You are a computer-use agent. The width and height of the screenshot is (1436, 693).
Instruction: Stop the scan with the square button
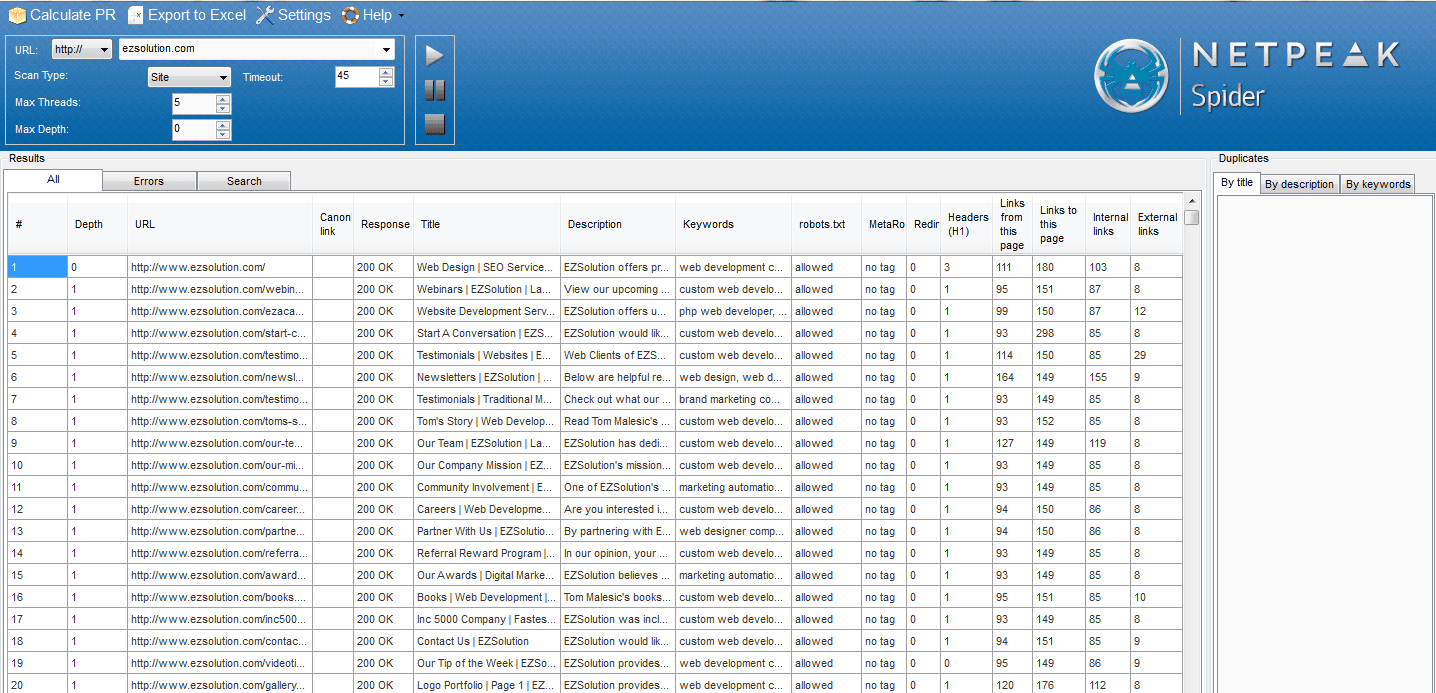click(x=434, y=125)
